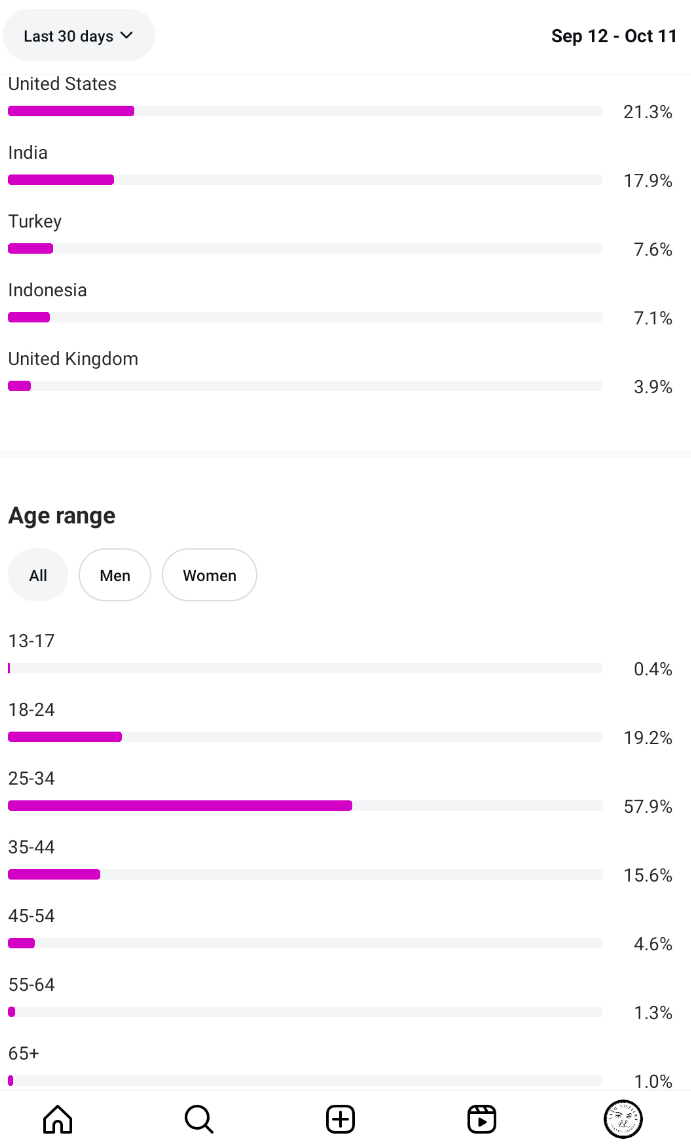This screenshot has width=691, height=1144.
Task: Open the profile avatar icon
Action: (623, 1118)
